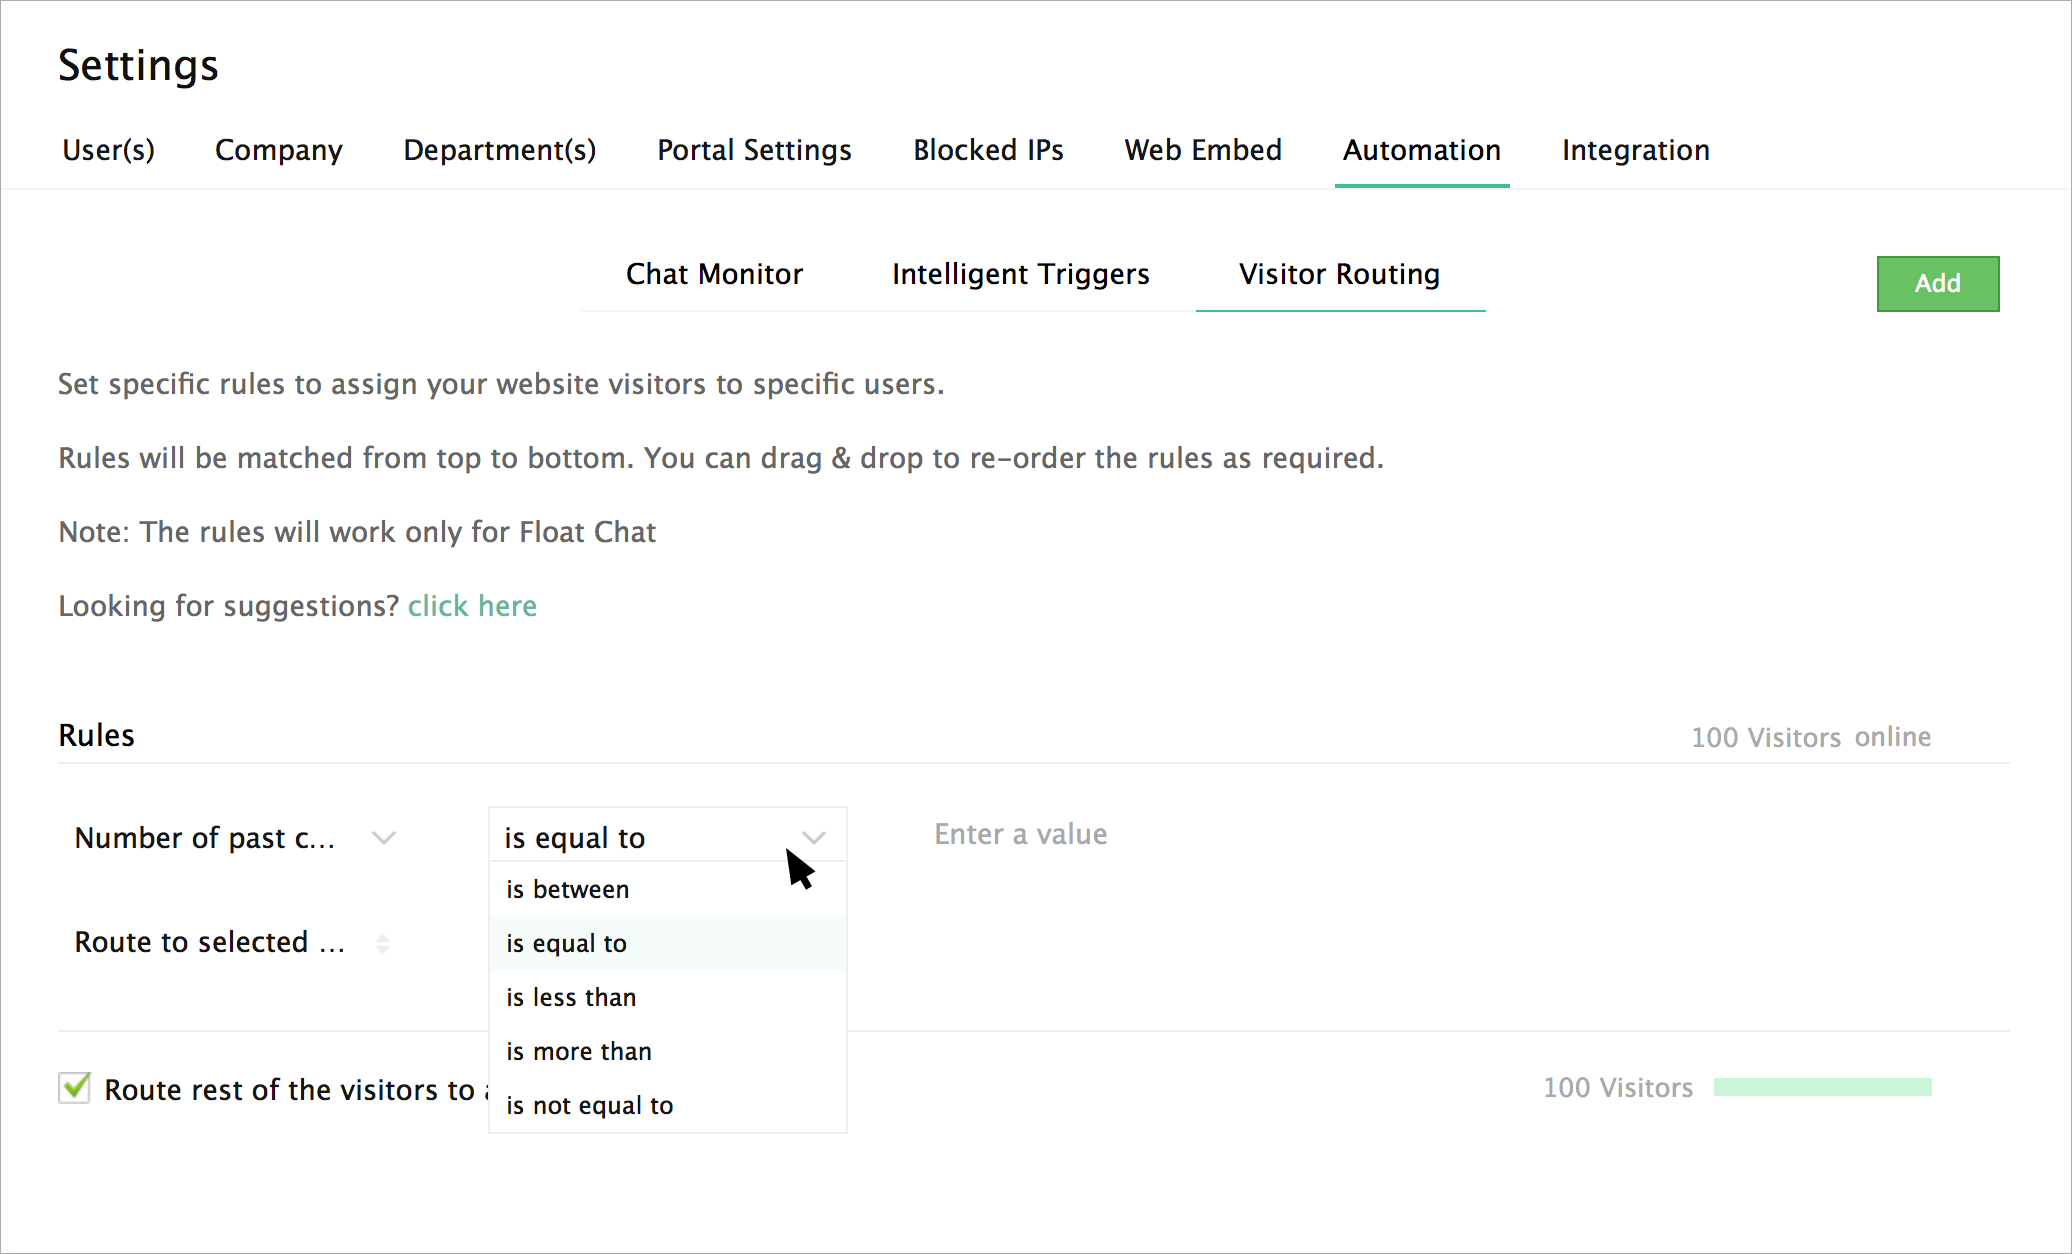
Task: Click chevron beside Number of past chats
Action: (384, 838)
